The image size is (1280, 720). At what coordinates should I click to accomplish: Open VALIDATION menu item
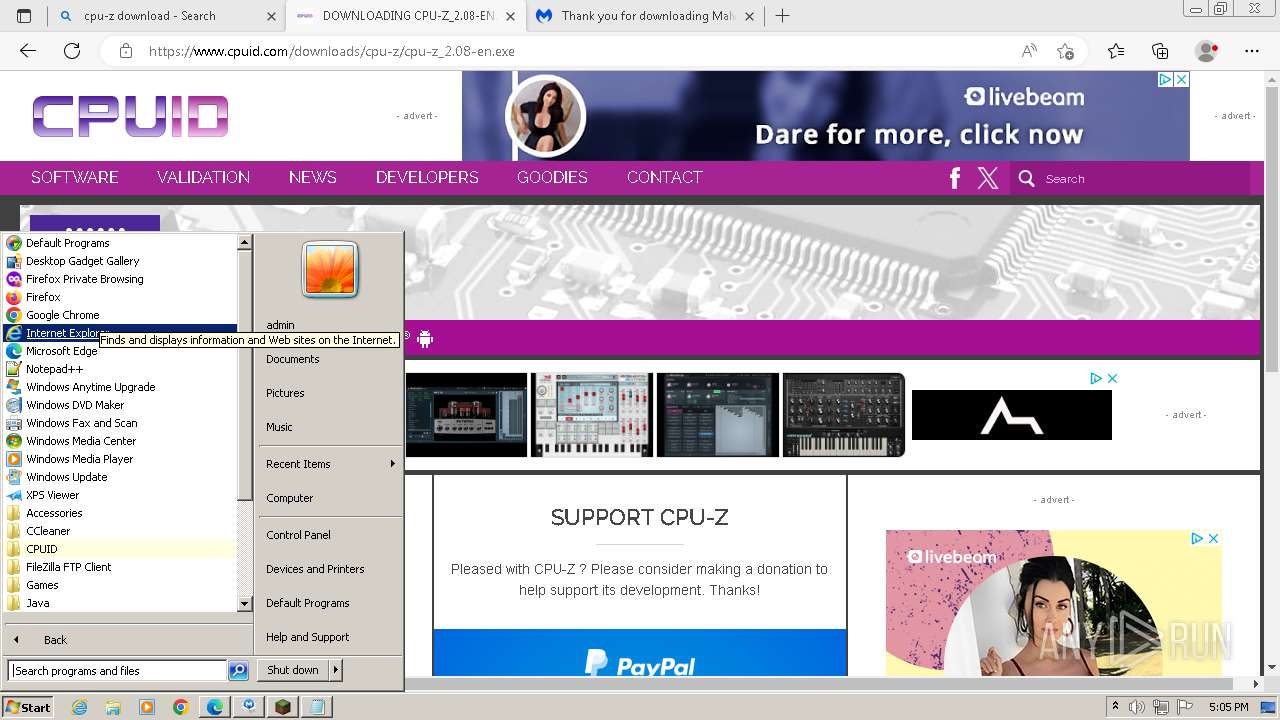pos(203,177)
